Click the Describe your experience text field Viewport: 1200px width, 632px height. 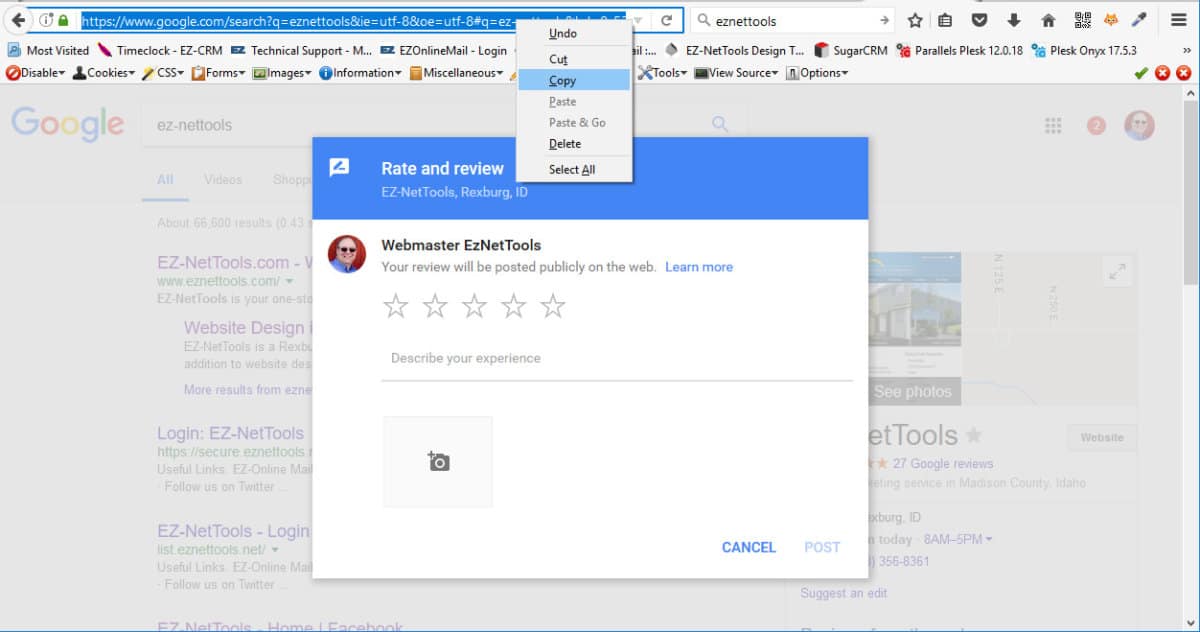tap(616, 358)
